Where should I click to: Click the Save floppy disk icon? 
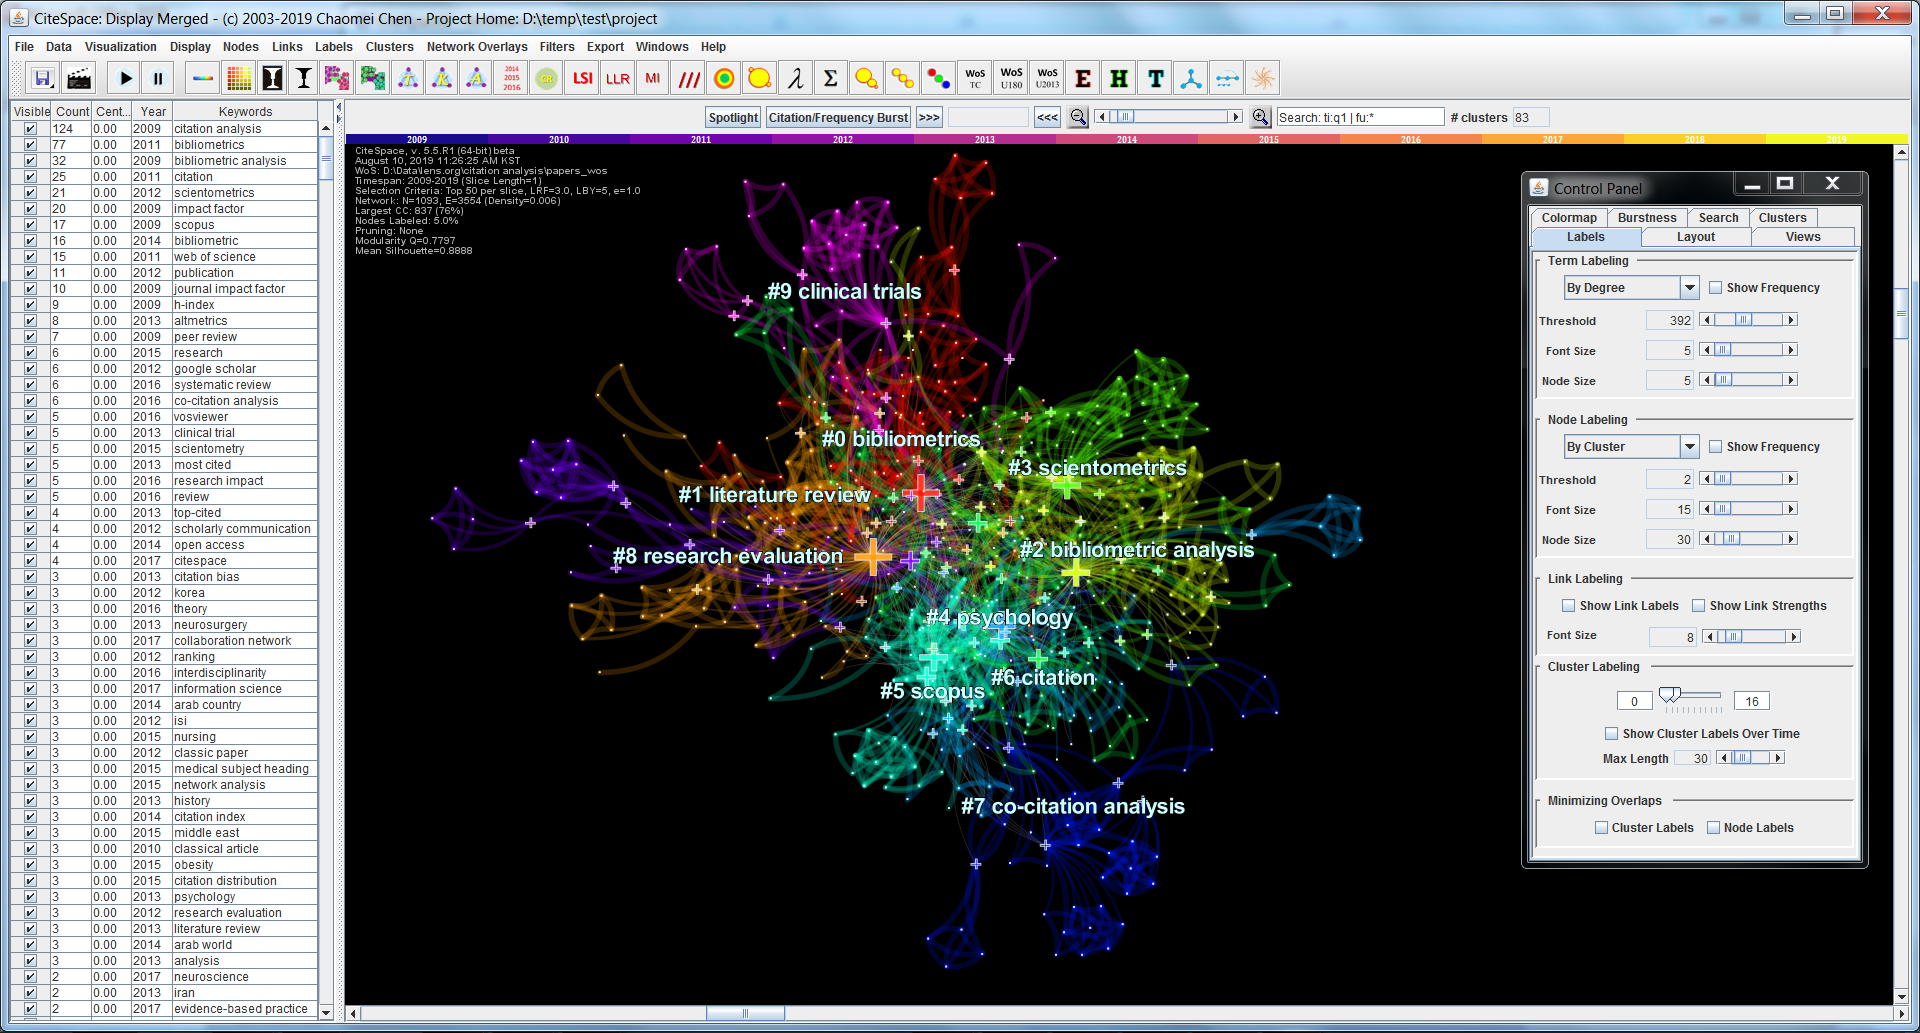pos(43,78)
